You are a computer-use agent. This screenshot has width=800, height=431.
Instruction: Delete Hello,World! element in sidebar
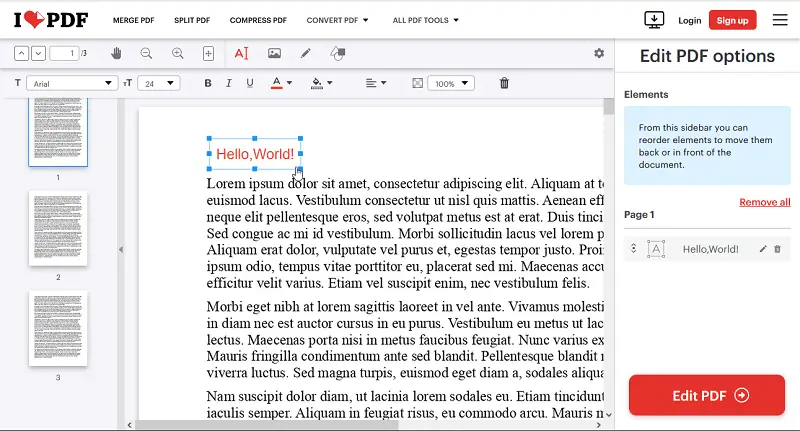click(x=777, y=249)
